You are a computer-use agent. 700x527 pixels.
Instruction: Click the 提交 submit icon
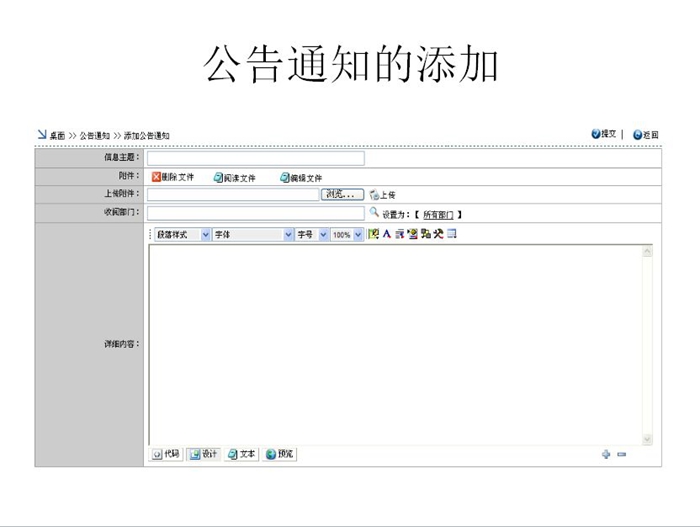pyautogui.click(x=596, y=134)
